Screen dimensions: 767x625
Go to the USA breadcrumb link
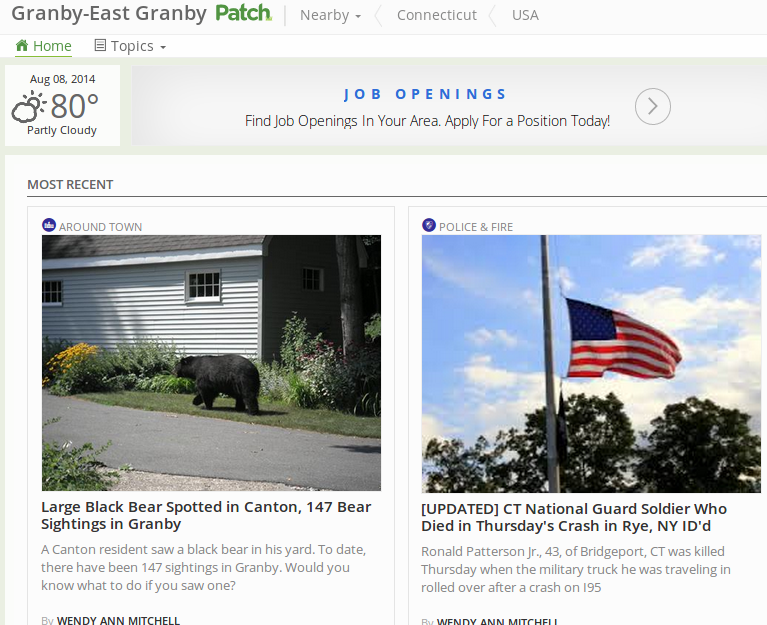(525, 15)
